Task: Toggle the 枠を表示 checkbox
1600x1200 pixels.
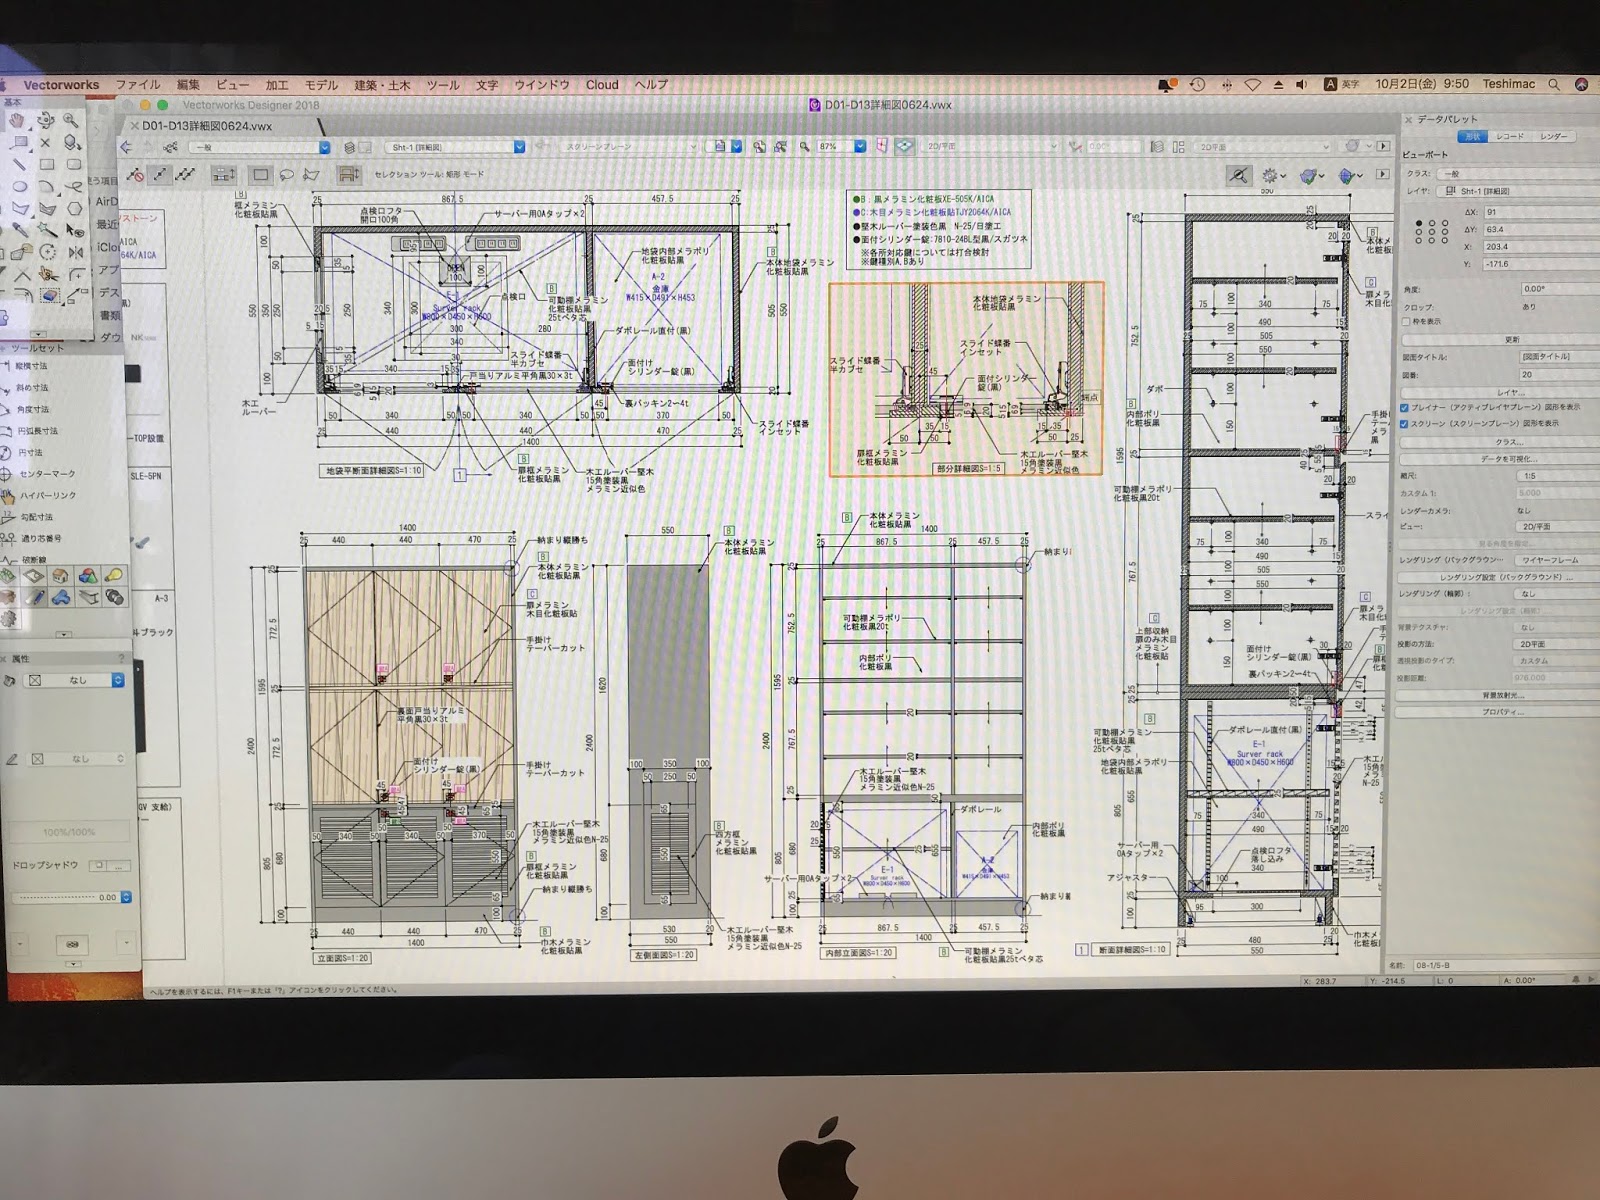Action: [x=1405, y=322]
